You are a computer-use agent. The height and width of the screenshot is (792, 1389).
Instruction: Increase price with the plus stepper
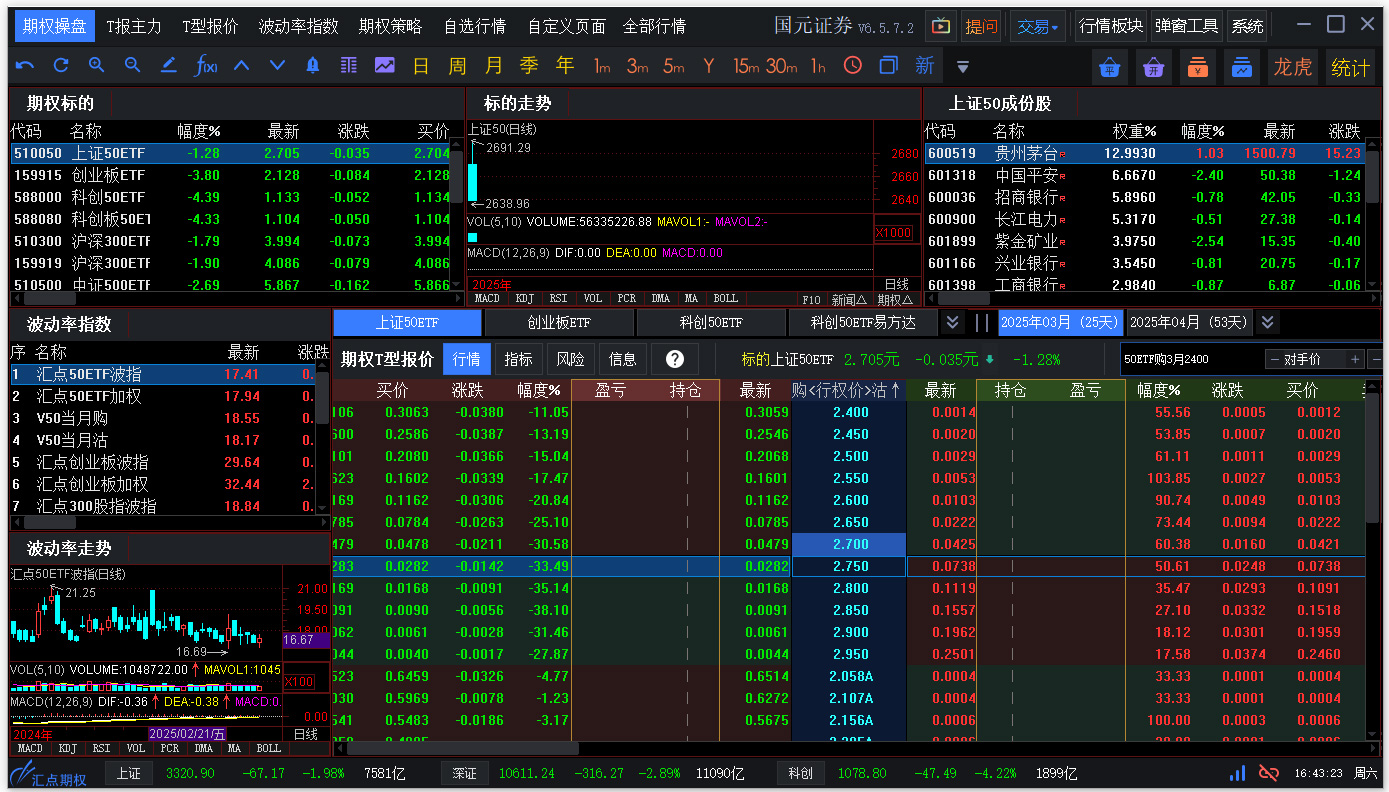(x=1356, y=359)
